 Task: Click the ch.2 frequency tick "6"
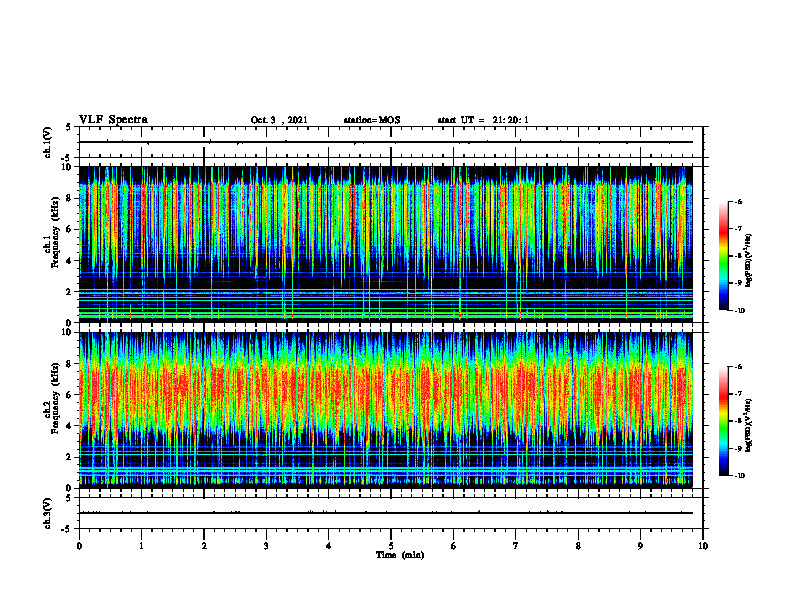[x=69, y=394]
